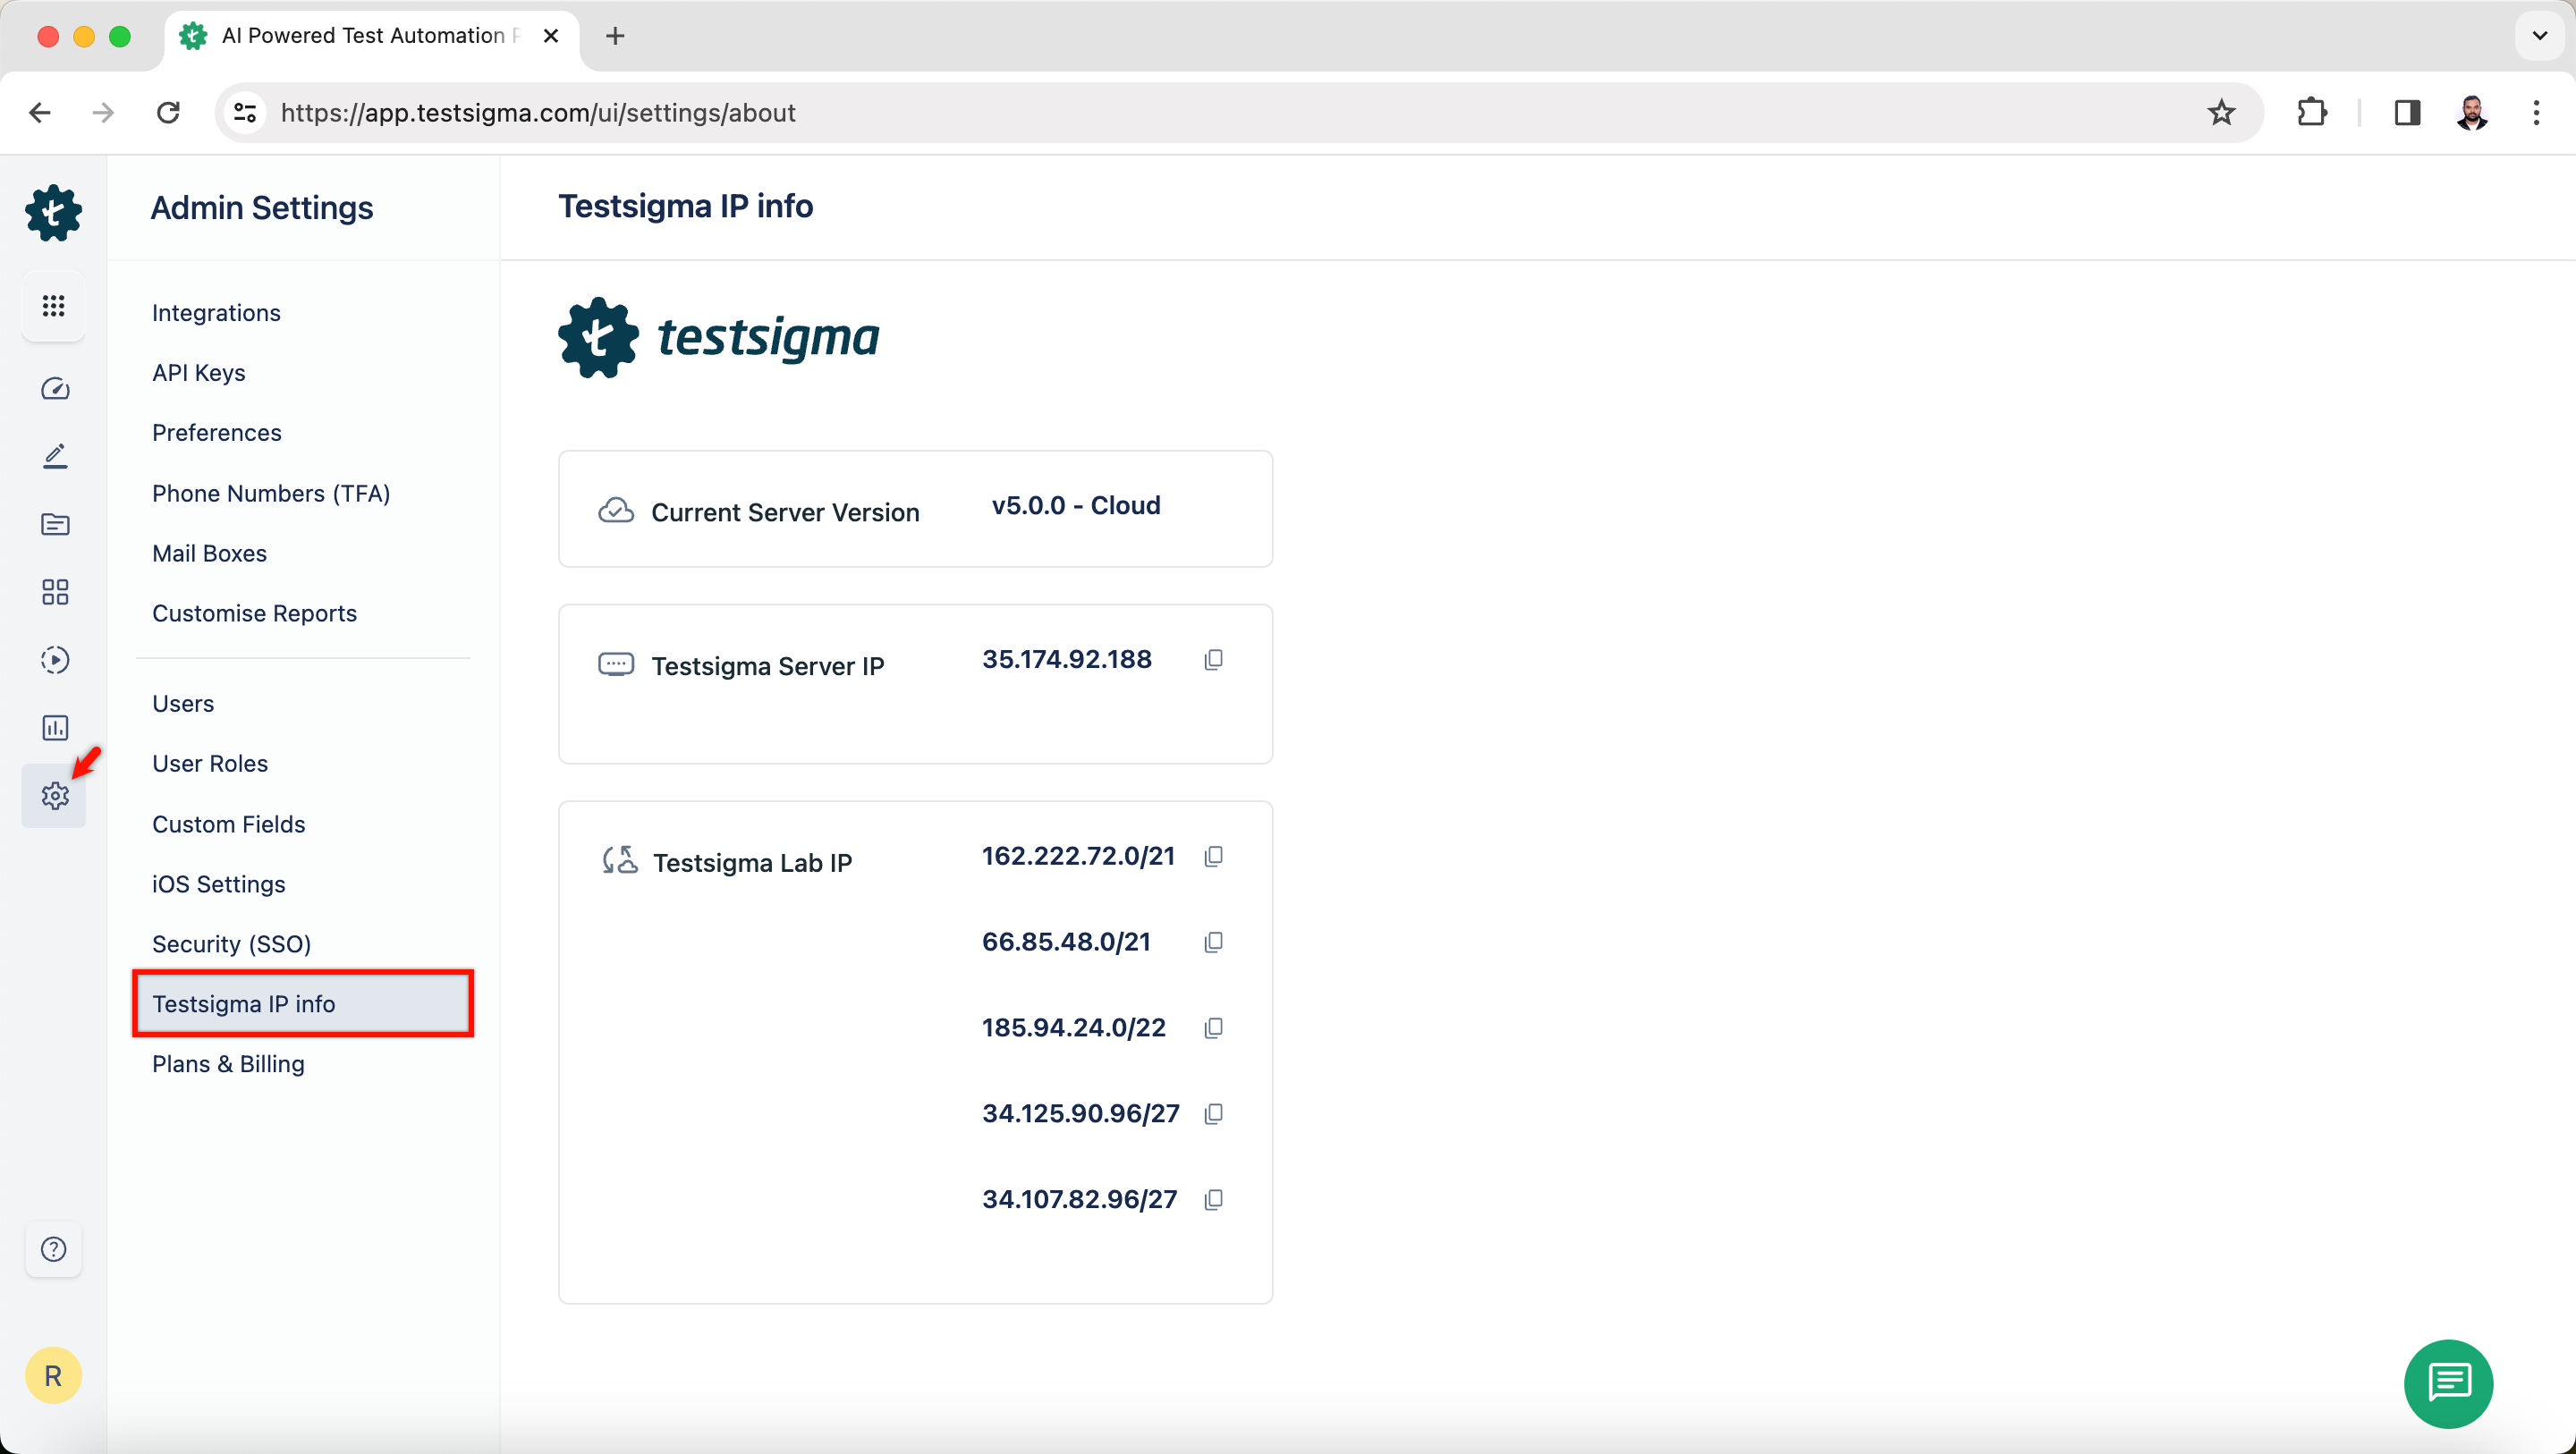
Task: Copy Lab IP 185.94.24.0/22
Action: [x=1214, y=1029]
